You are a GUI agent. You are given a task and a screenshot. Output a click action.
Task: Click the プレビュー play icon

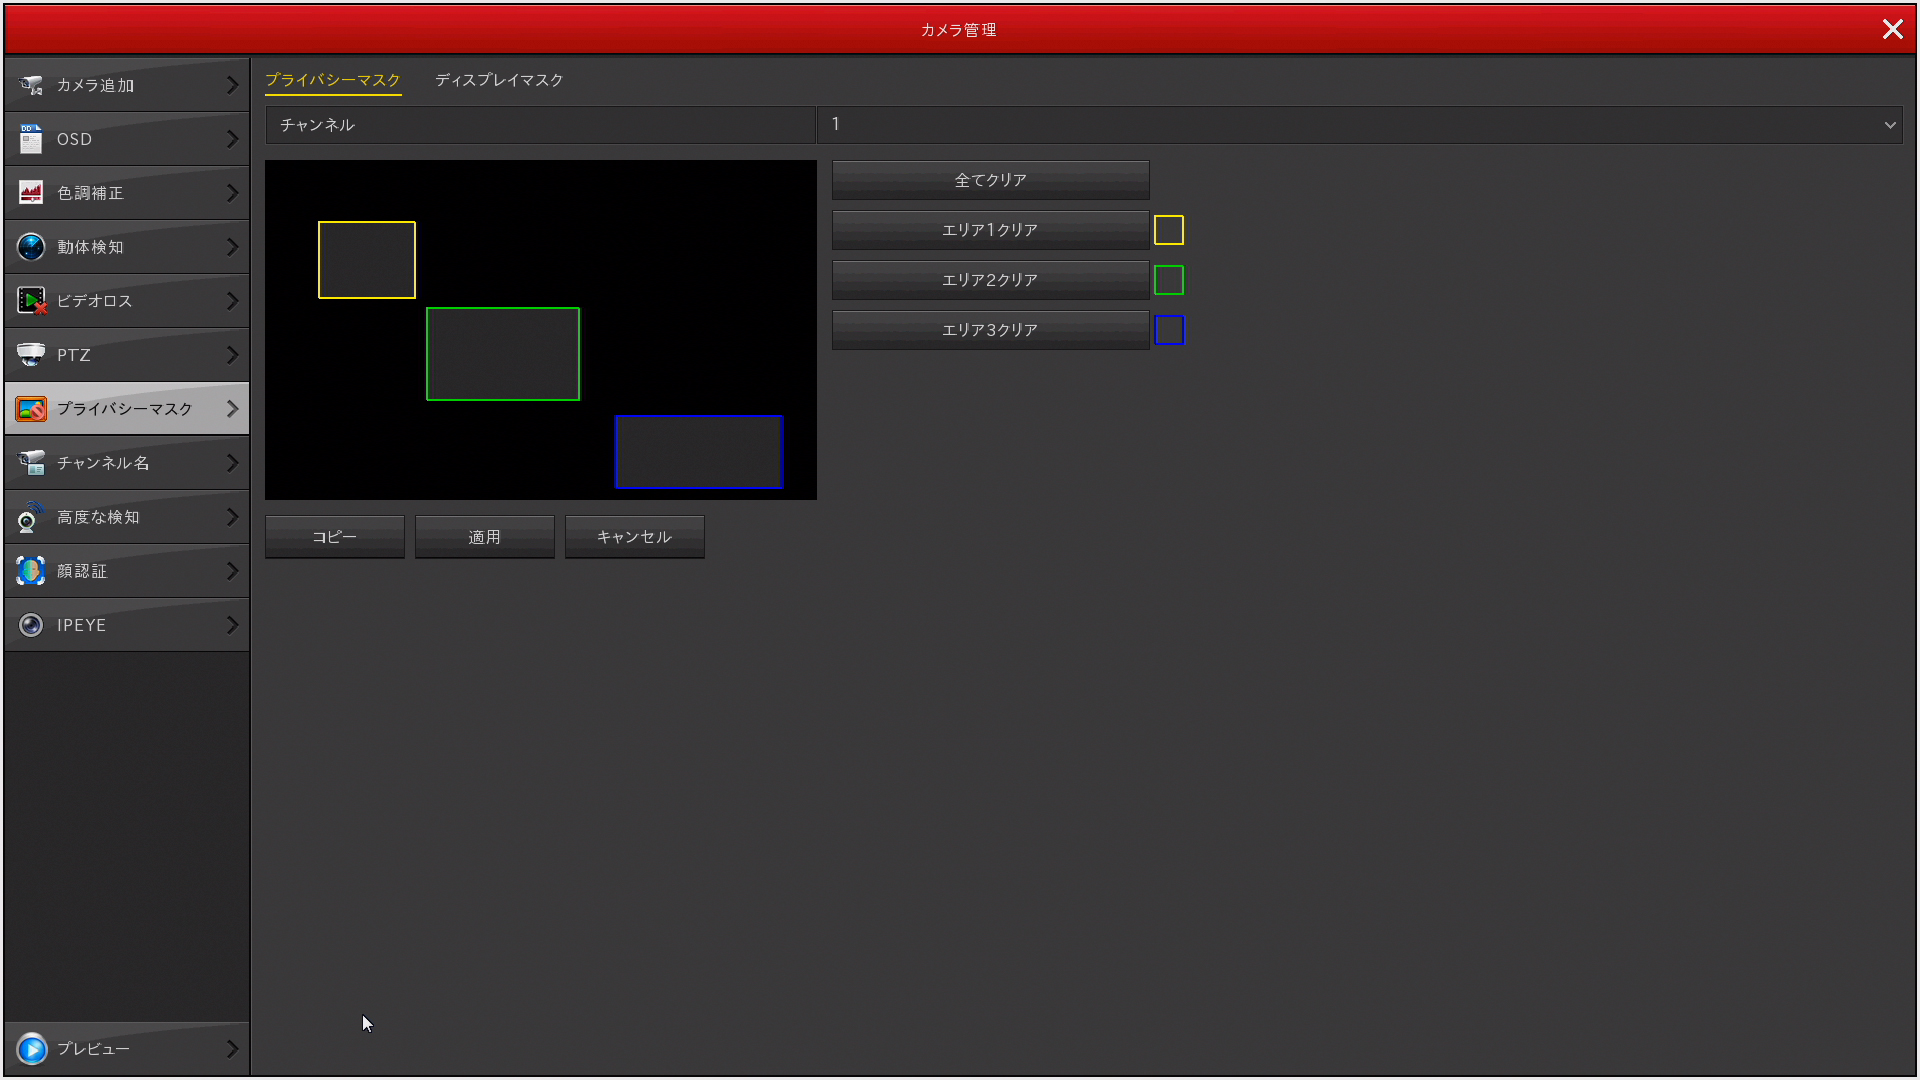[31, 1049]
